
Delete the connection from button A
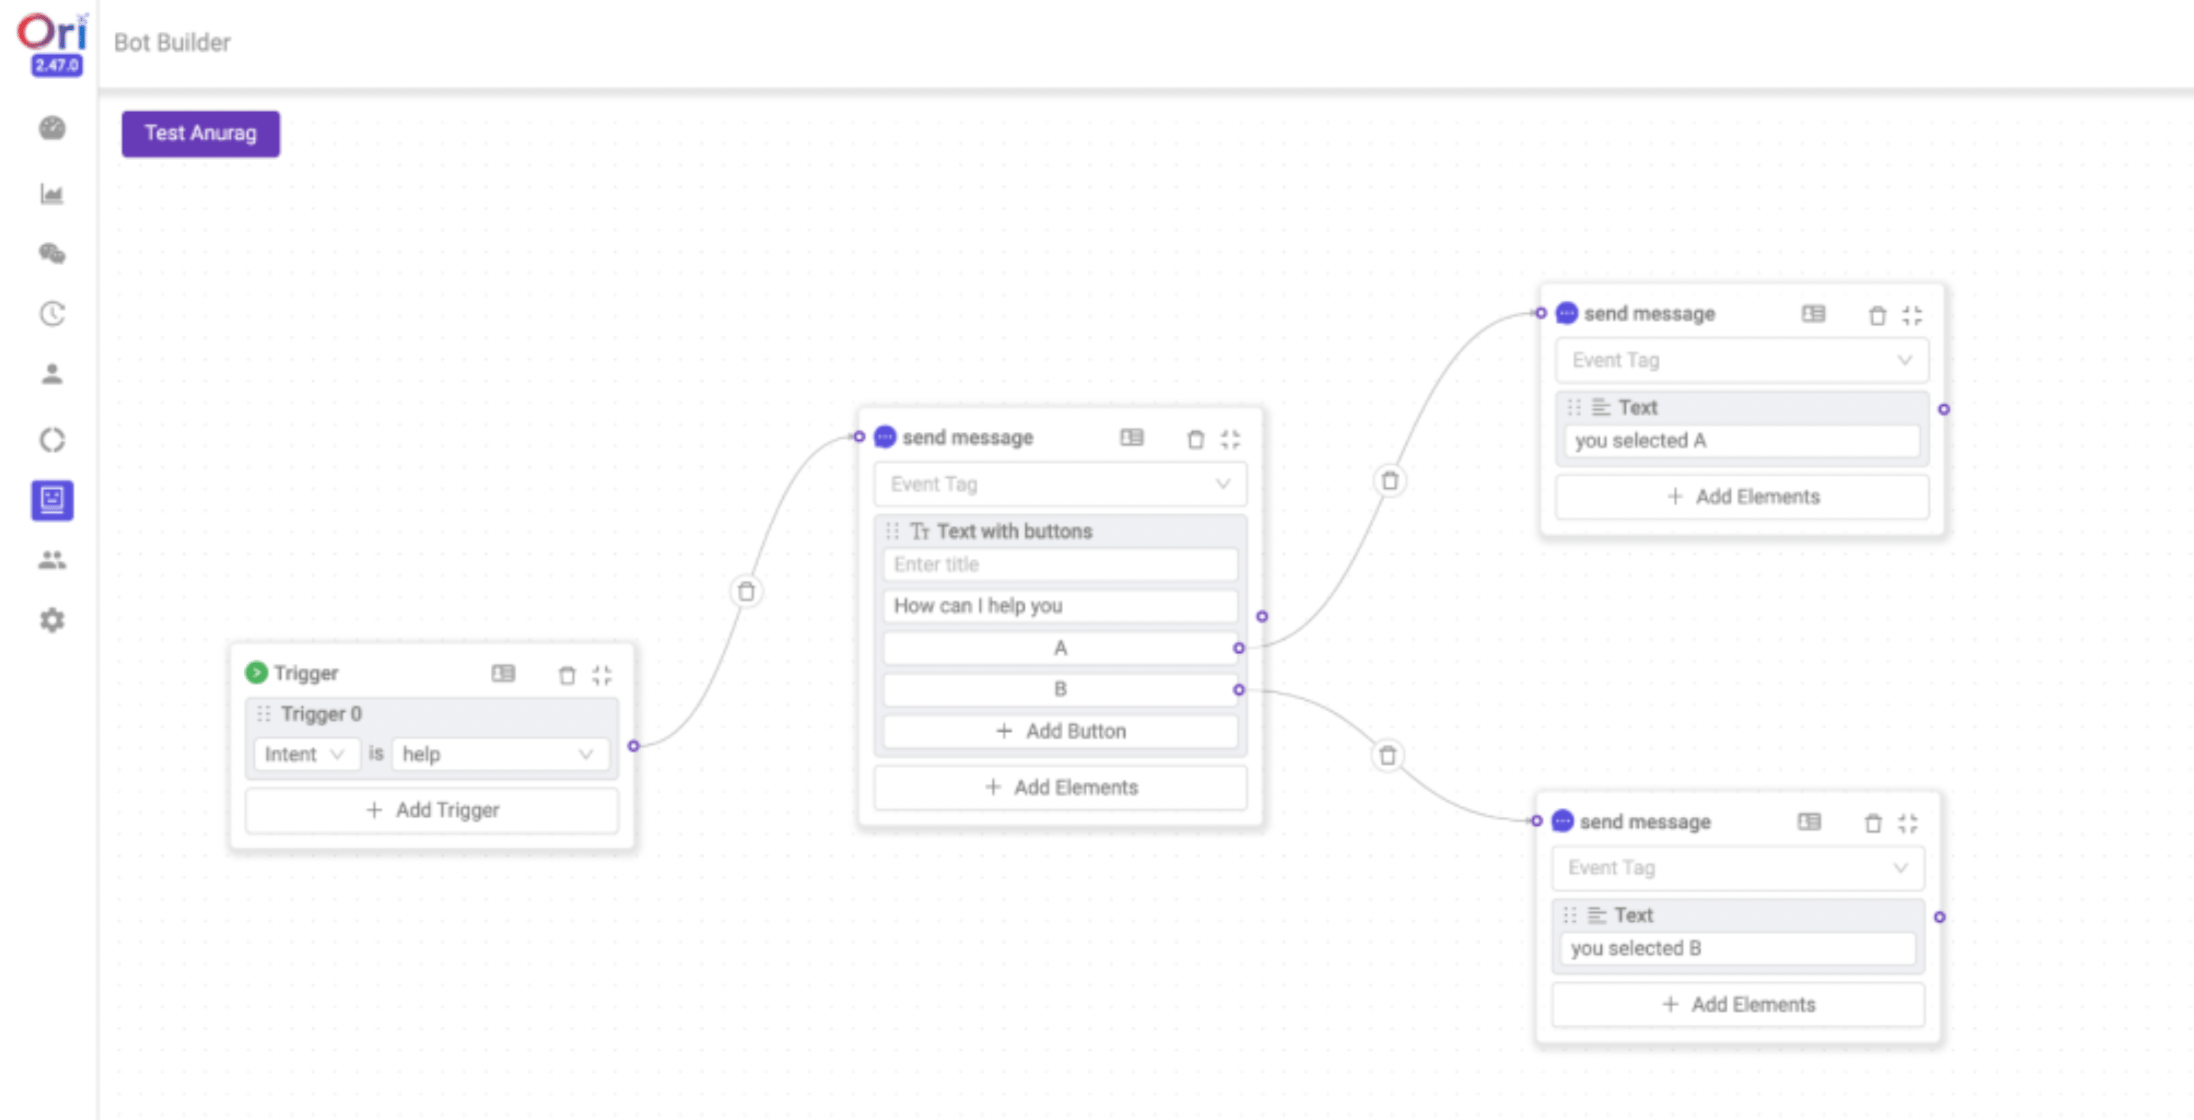[x=1390, y=481]
